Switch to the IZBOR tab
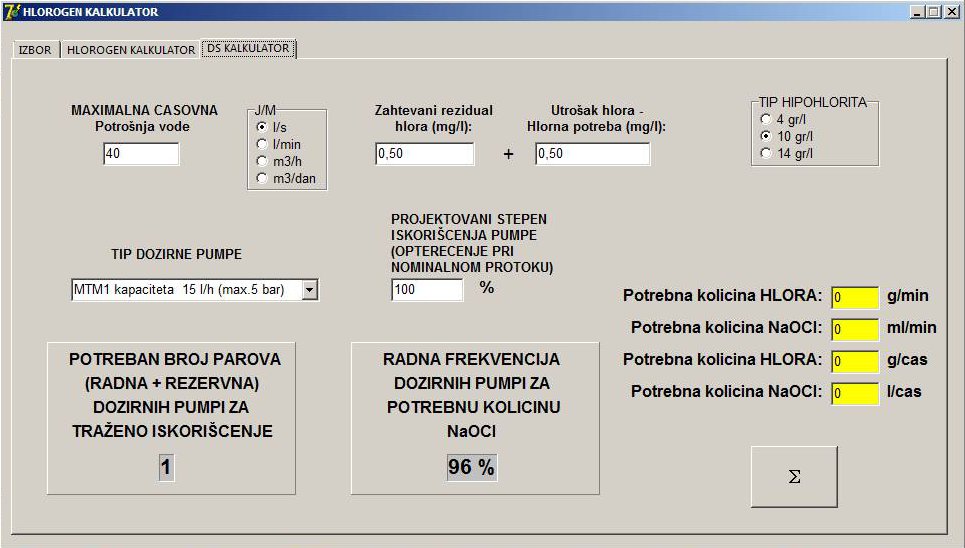The width and height of the screenshot is (965, 548). [x=35, y=50]
